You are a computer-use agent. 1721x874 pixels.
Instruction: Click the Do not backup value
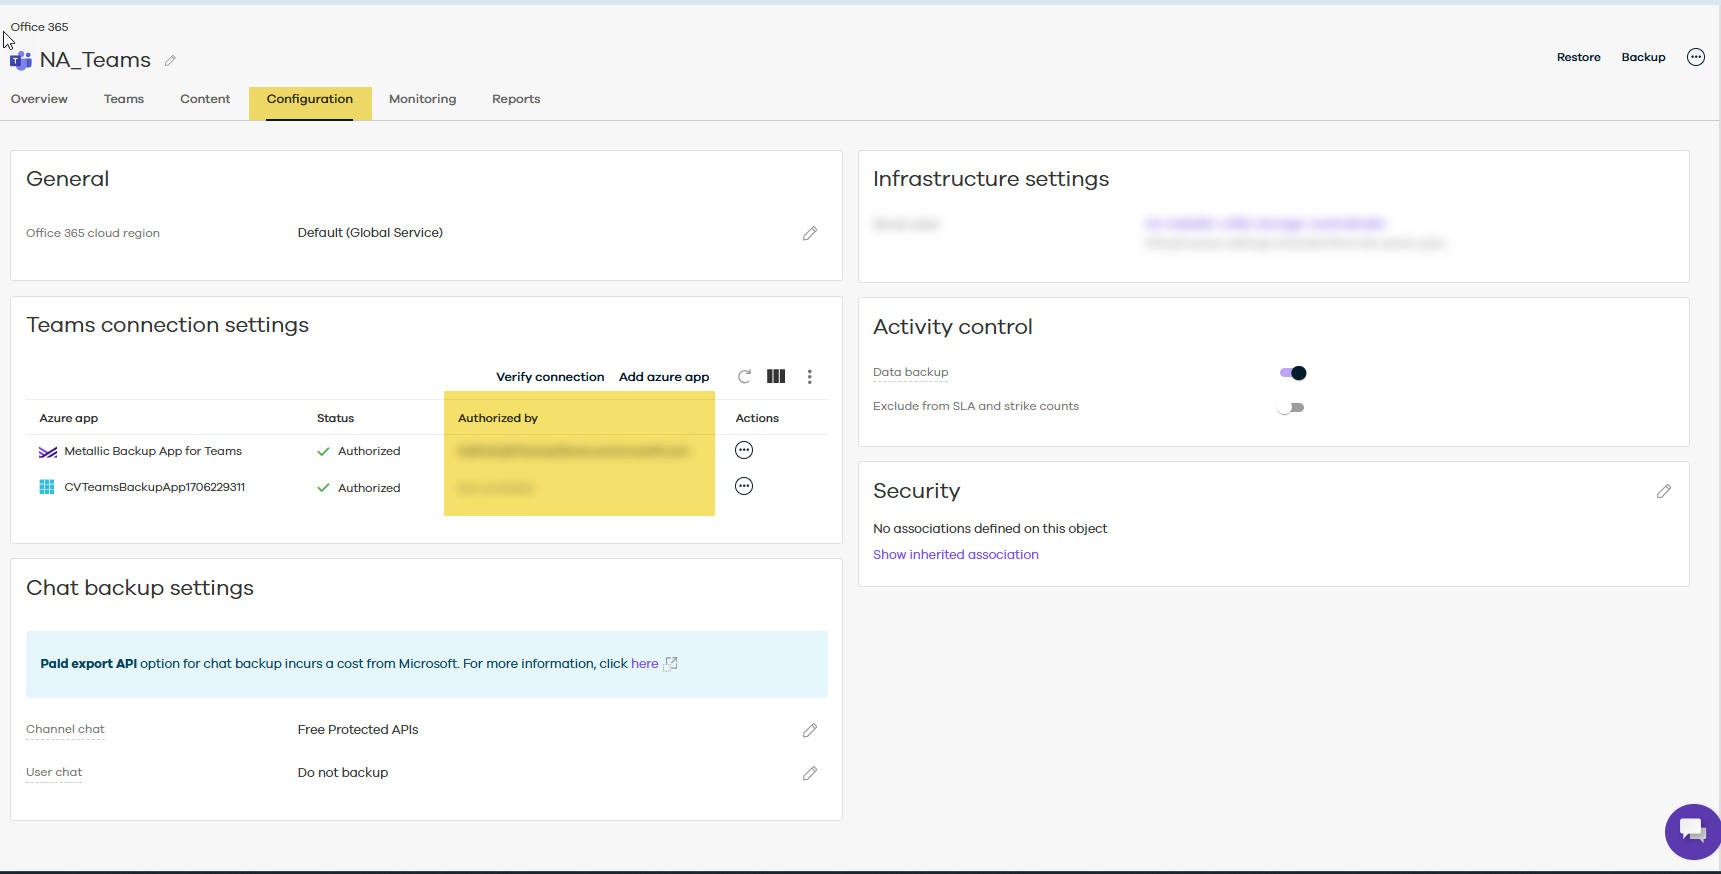click(x=343, y=772)
